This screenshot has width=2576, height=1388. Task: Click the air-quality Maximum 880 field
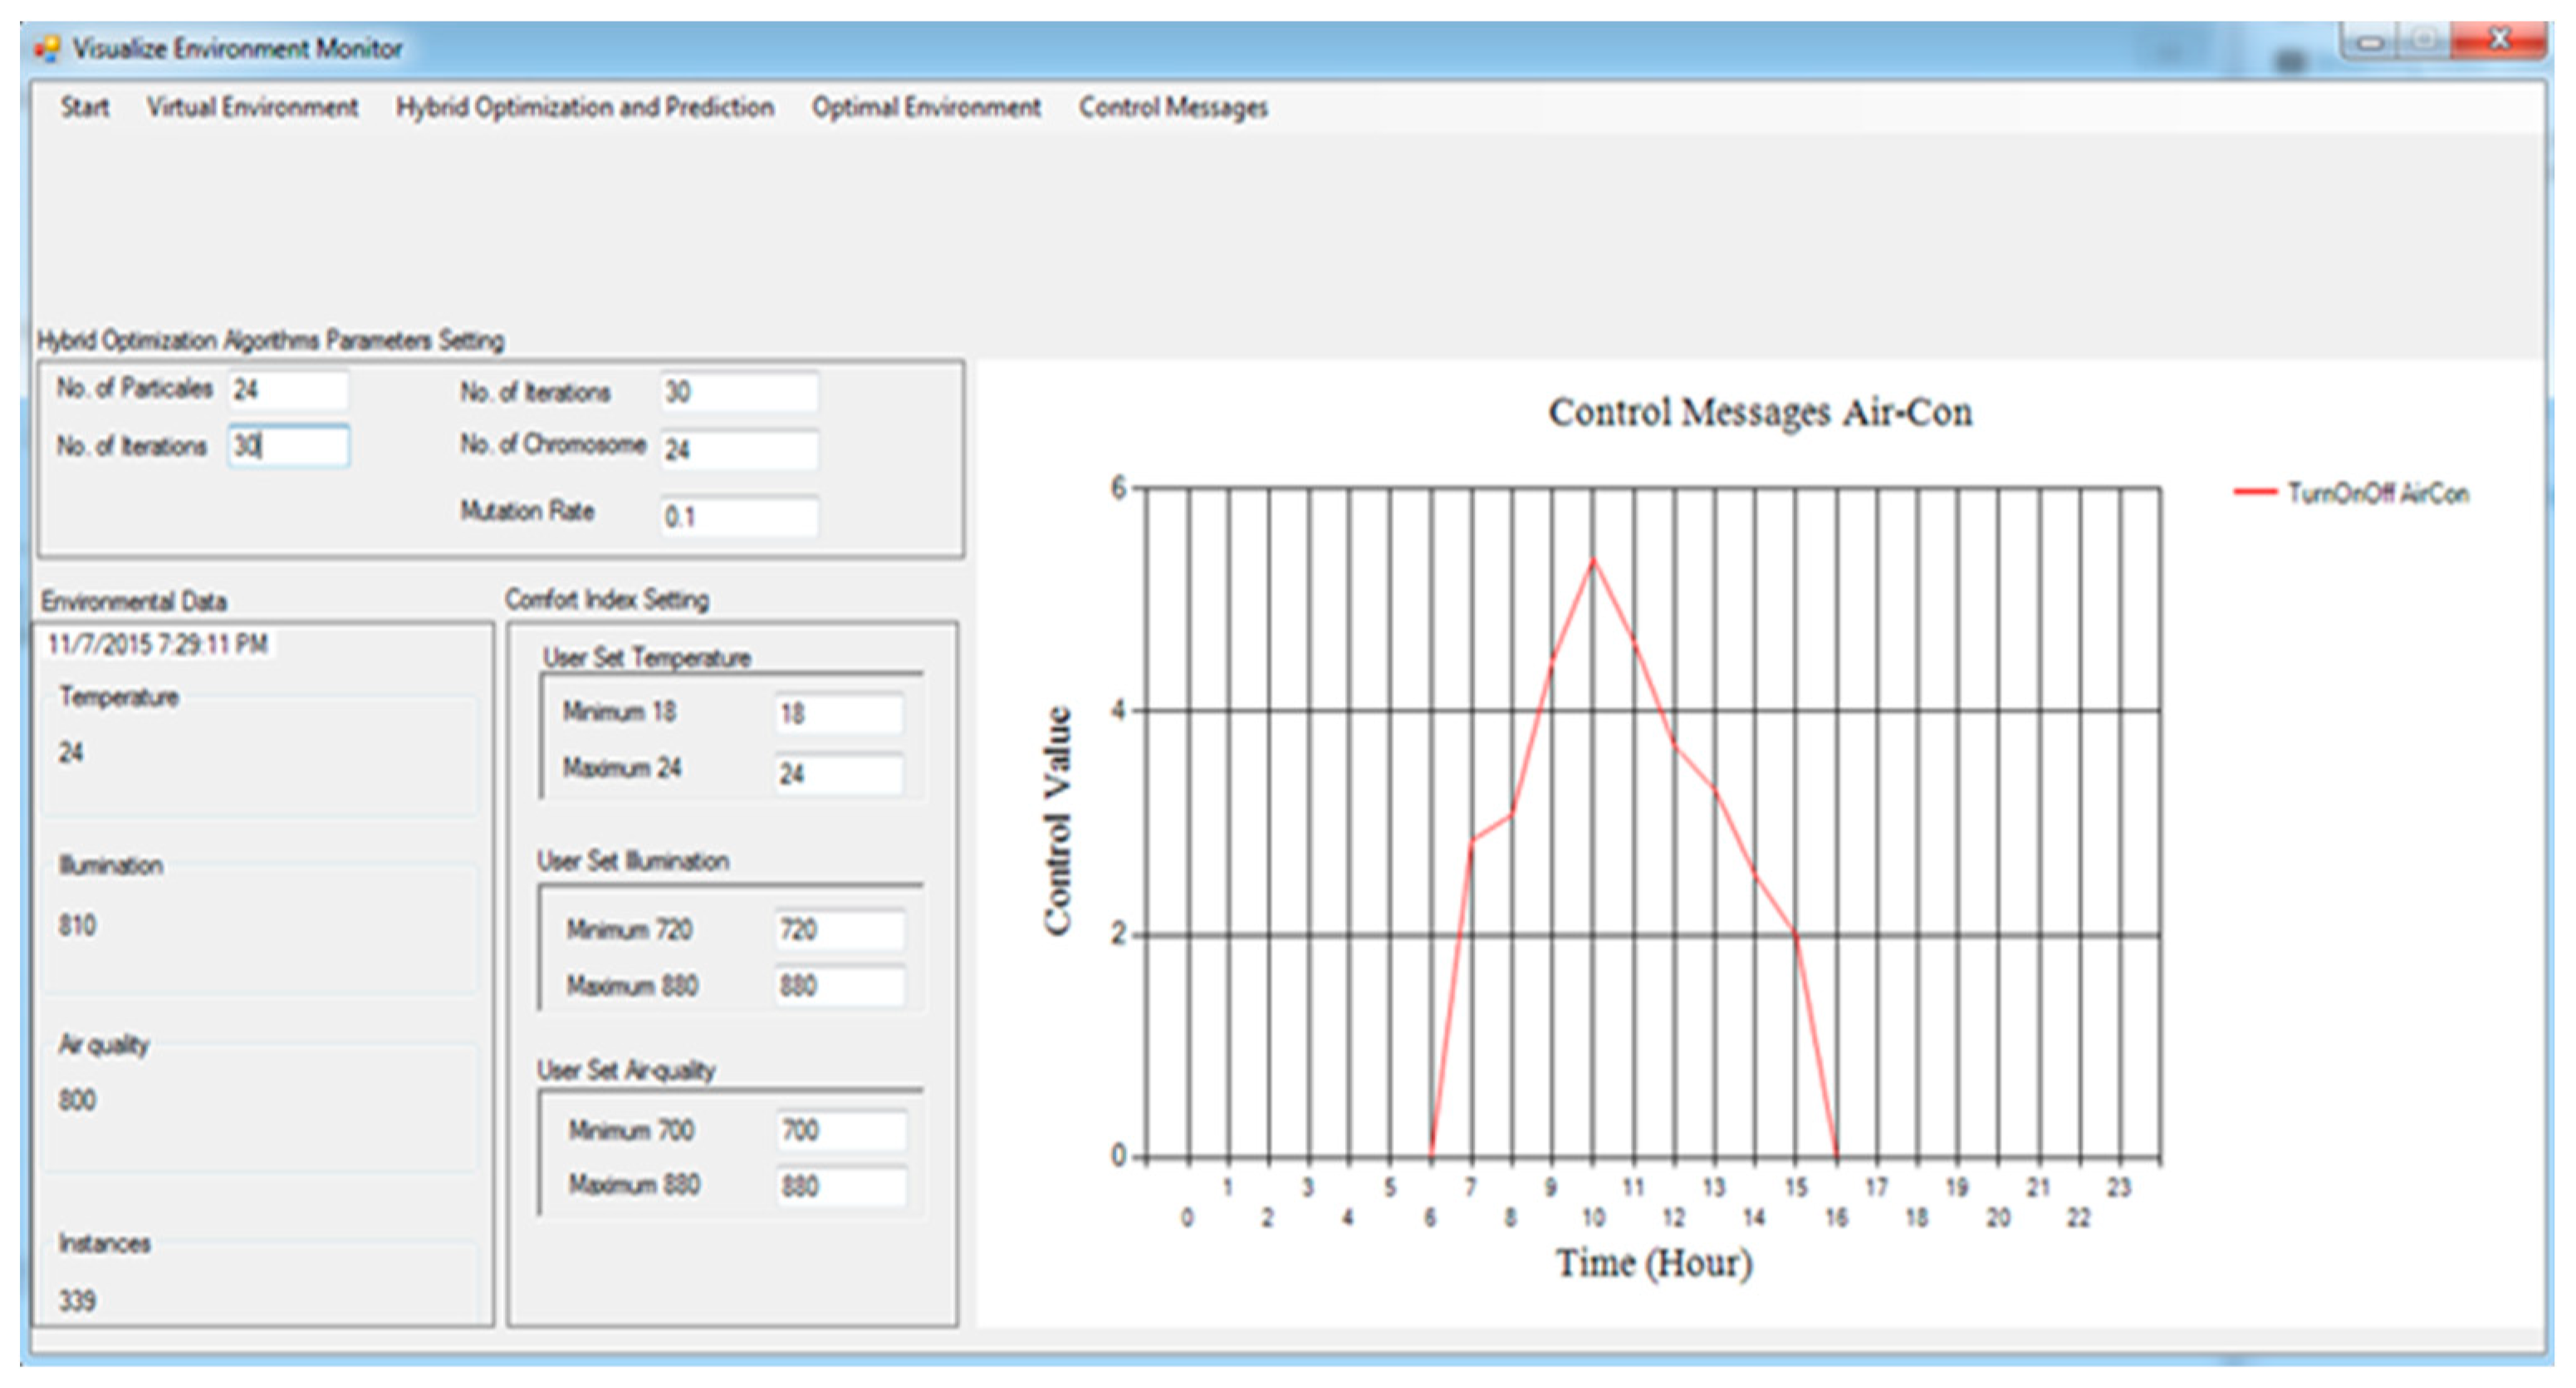click(842, 1187)
